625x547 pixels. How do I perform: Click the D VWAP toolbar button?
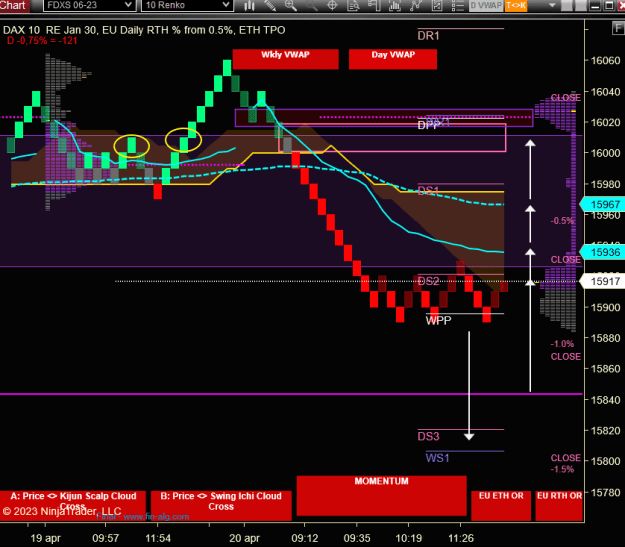click(486, 5)
